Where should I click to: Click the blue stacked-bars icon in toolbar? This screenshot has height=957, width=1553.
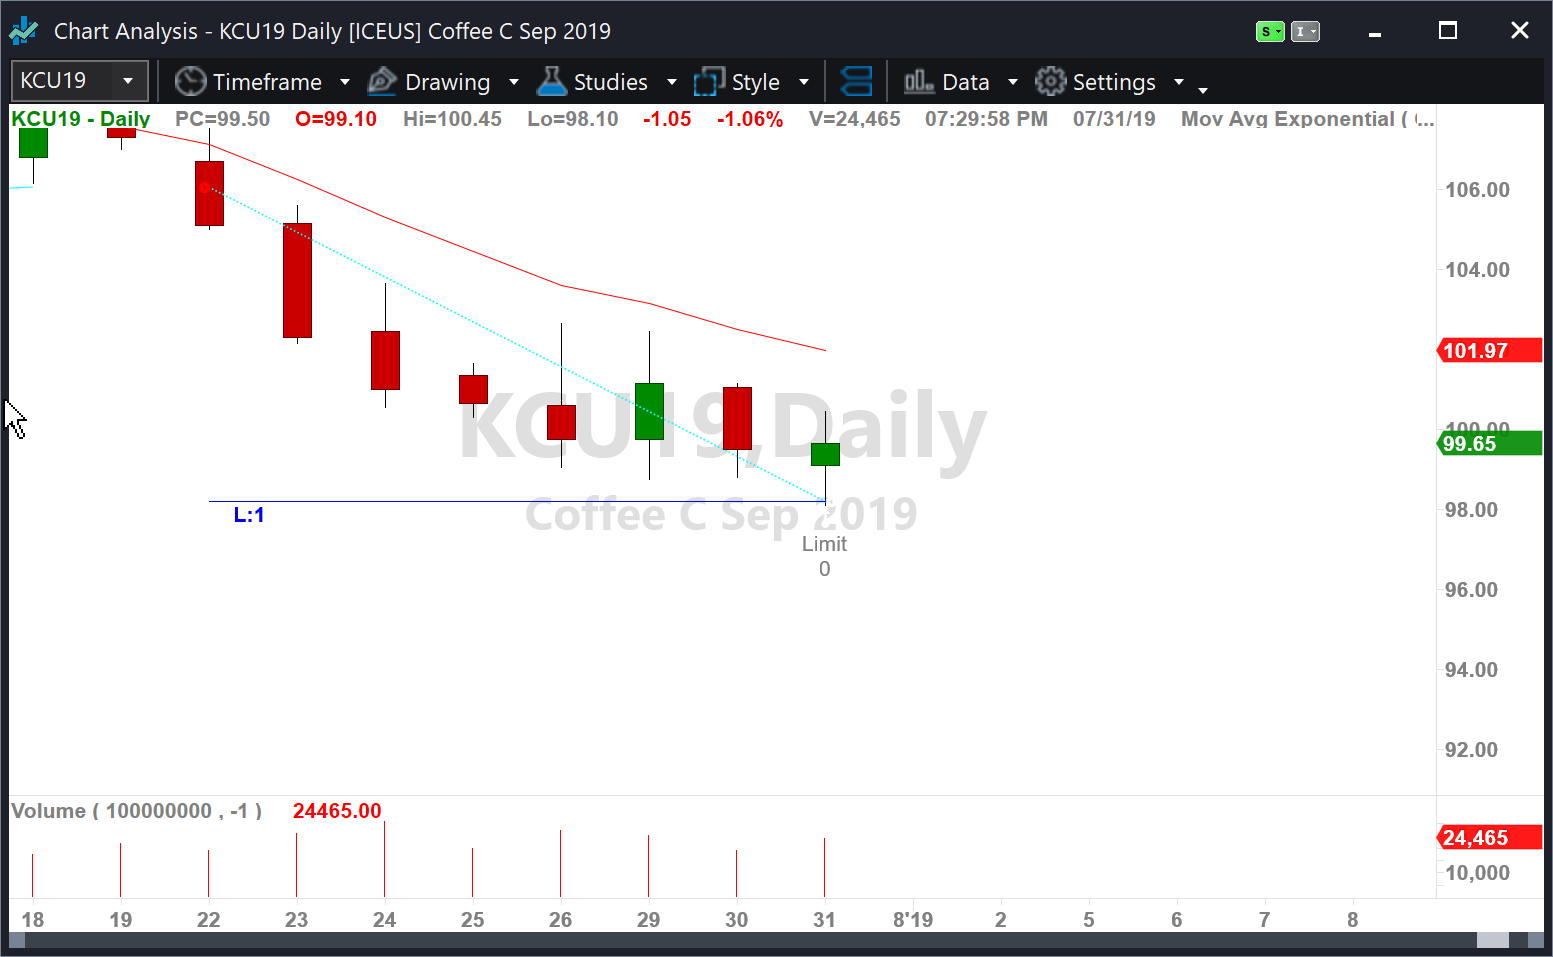tap(857, 82)
